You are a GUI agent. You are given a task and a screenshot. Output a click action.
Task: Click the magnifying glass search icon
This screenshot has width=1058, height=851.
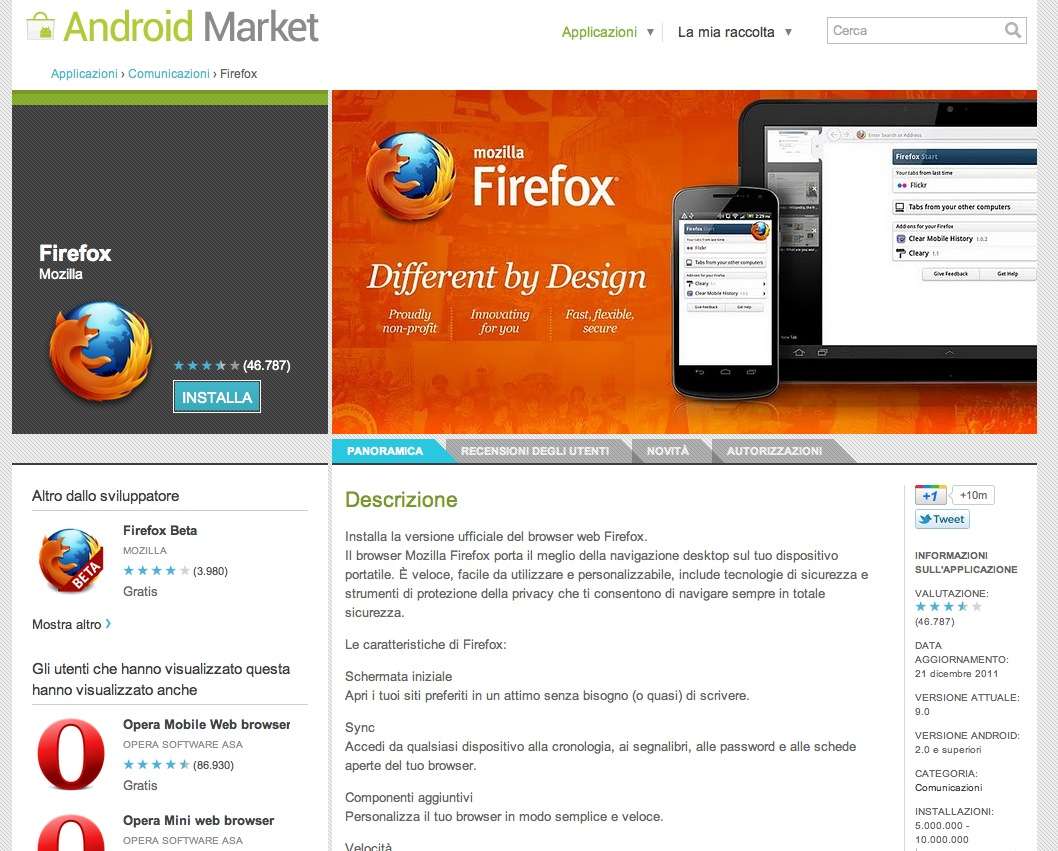[x=1012, y=30]
